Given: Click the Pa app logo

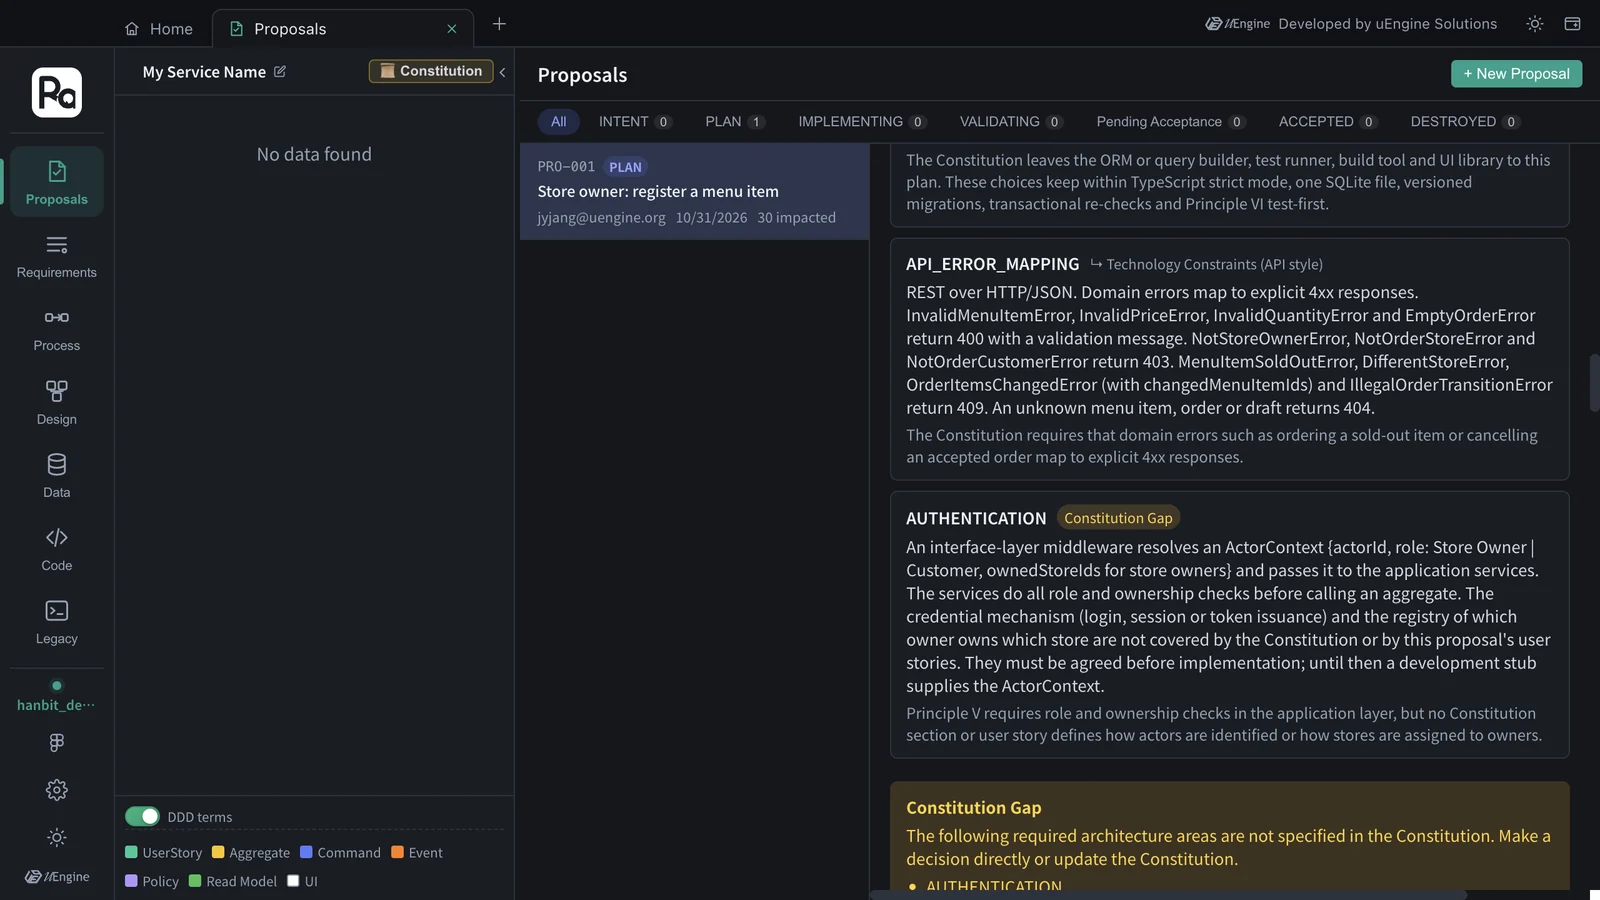Looking at the screenshot, I should (57, 93).
